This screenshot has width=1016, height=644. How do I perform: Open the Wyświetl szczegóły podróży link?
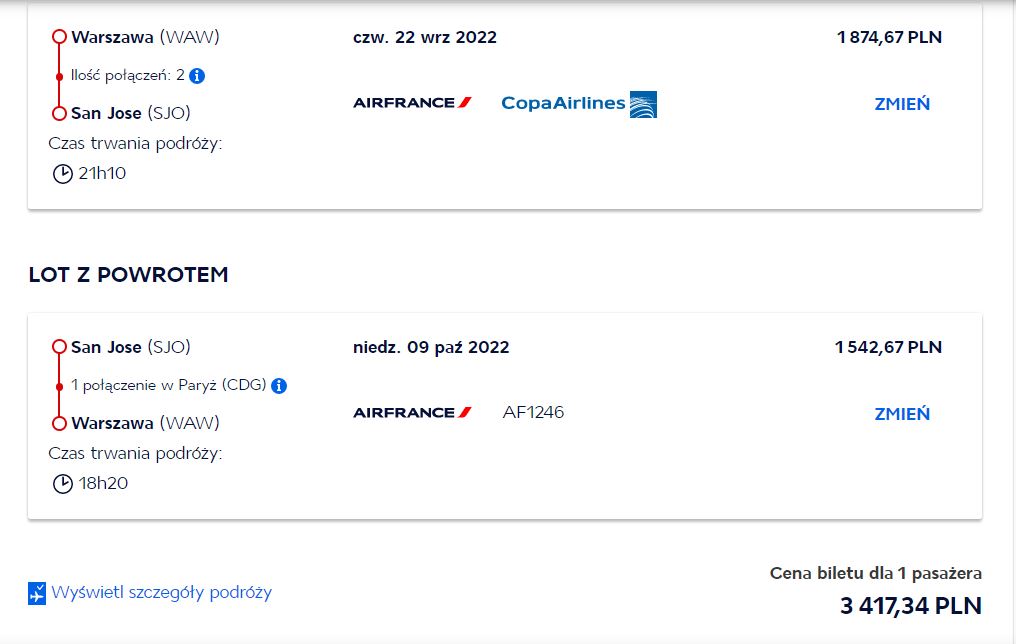pyautogui.click(x=161, y=593)
